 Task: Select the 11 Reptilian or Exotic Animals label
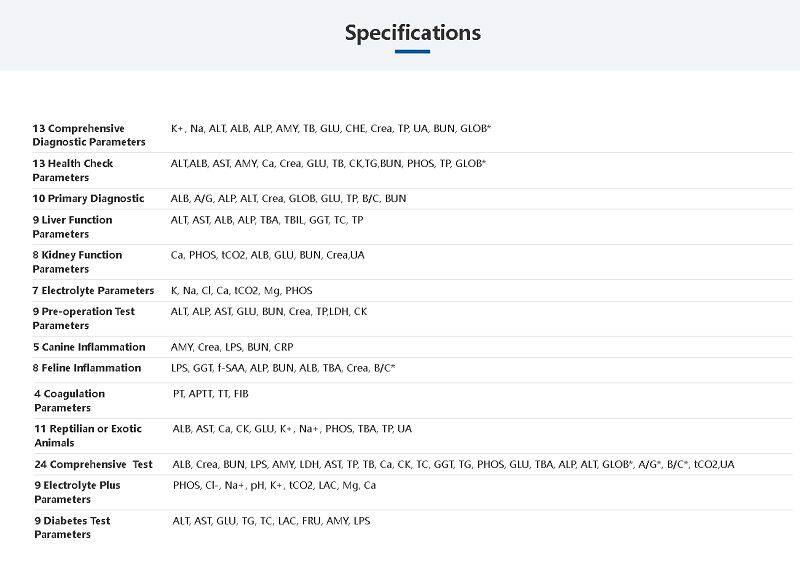click(x=88, y=435)
